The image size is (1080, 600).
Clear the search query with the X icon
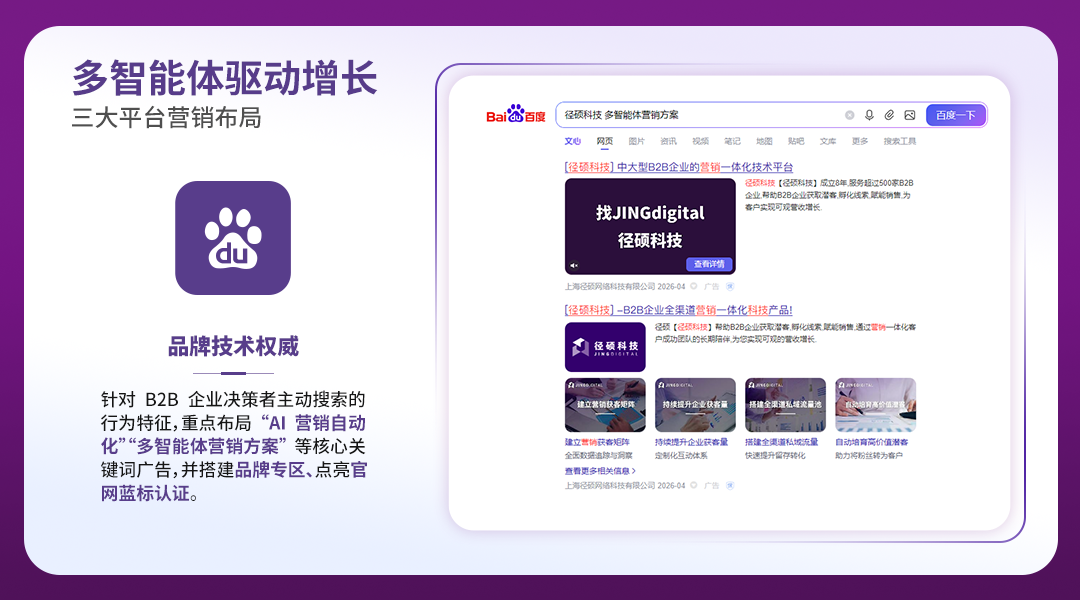point(849,115)
